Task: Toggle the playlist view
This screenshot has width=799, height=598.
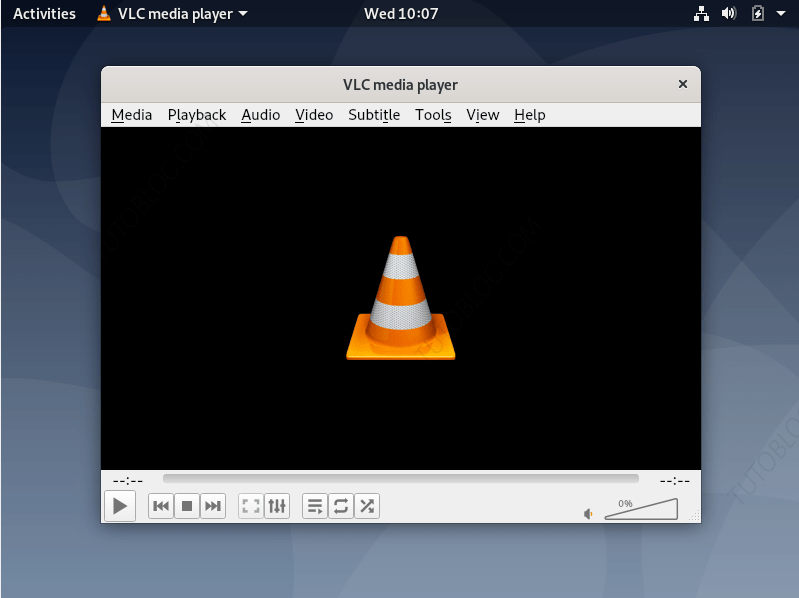Action: [x=315, y=506]
